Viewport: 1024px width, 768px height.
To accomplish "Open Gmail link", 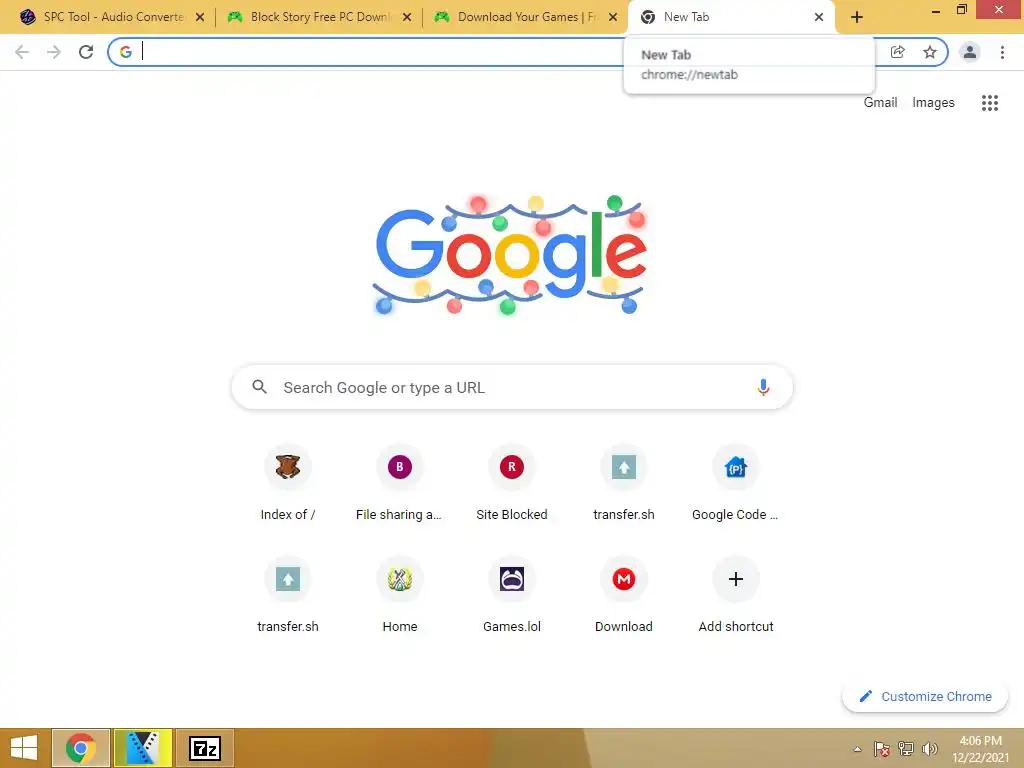I will pyautogui.click(x=880, y=103).
